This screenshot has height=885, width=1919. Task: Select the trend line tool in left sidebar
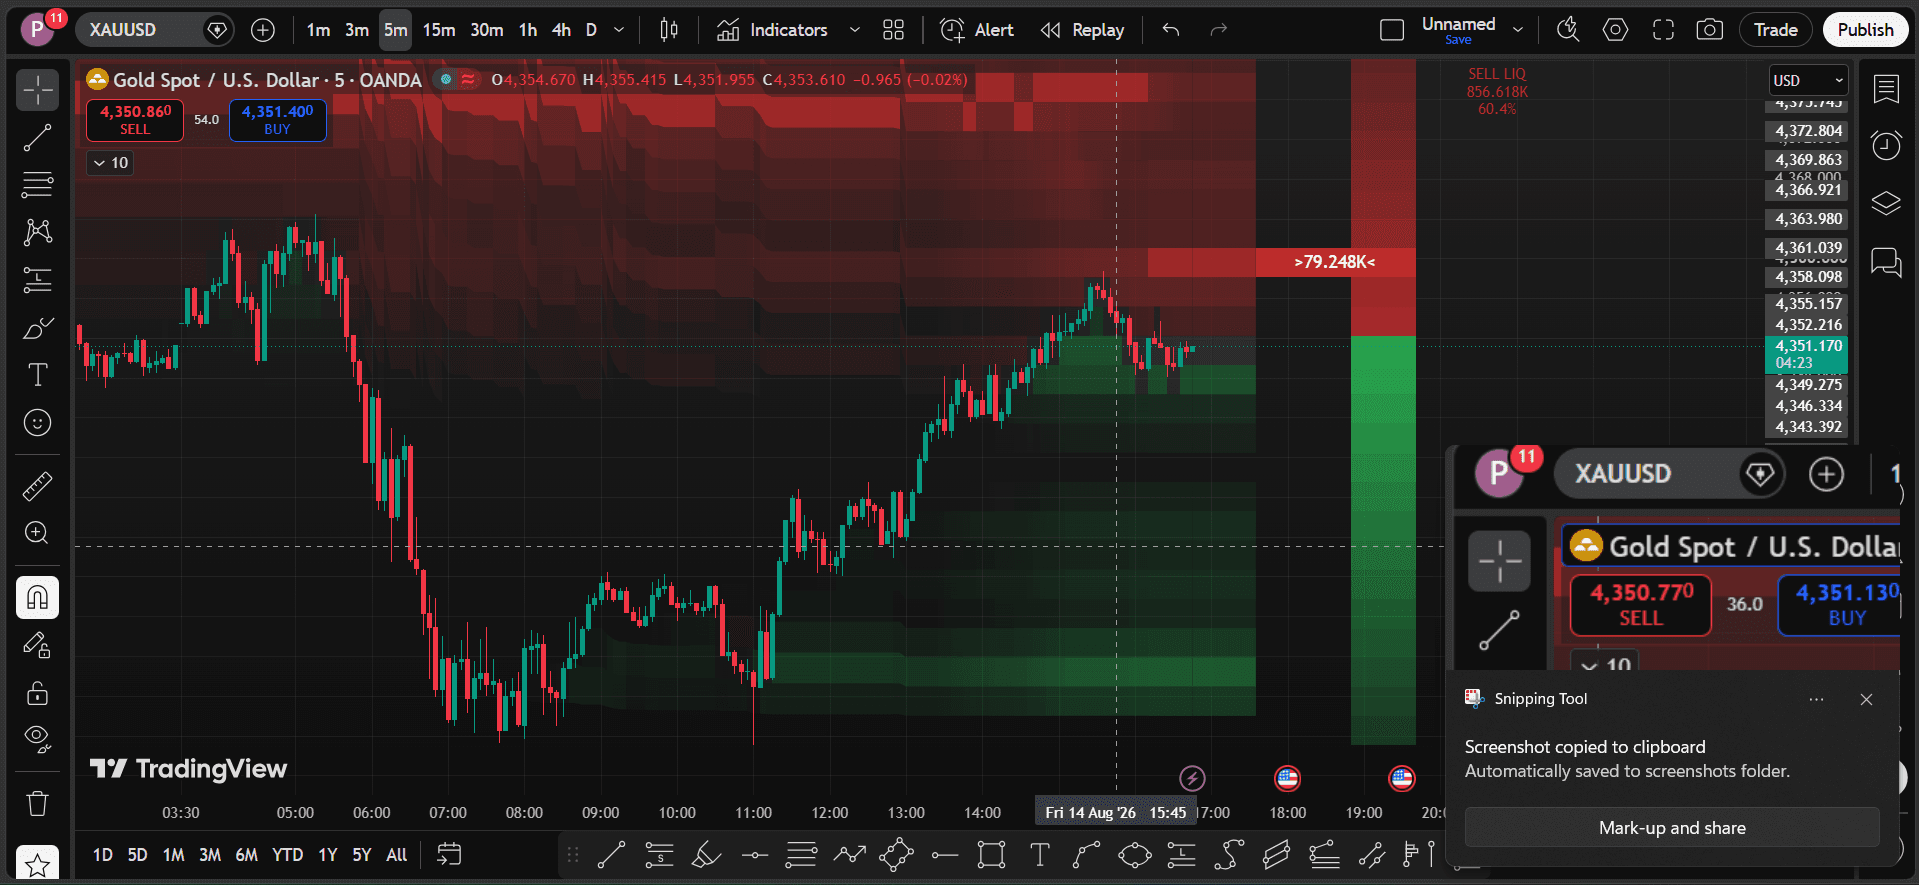(38, 137)
